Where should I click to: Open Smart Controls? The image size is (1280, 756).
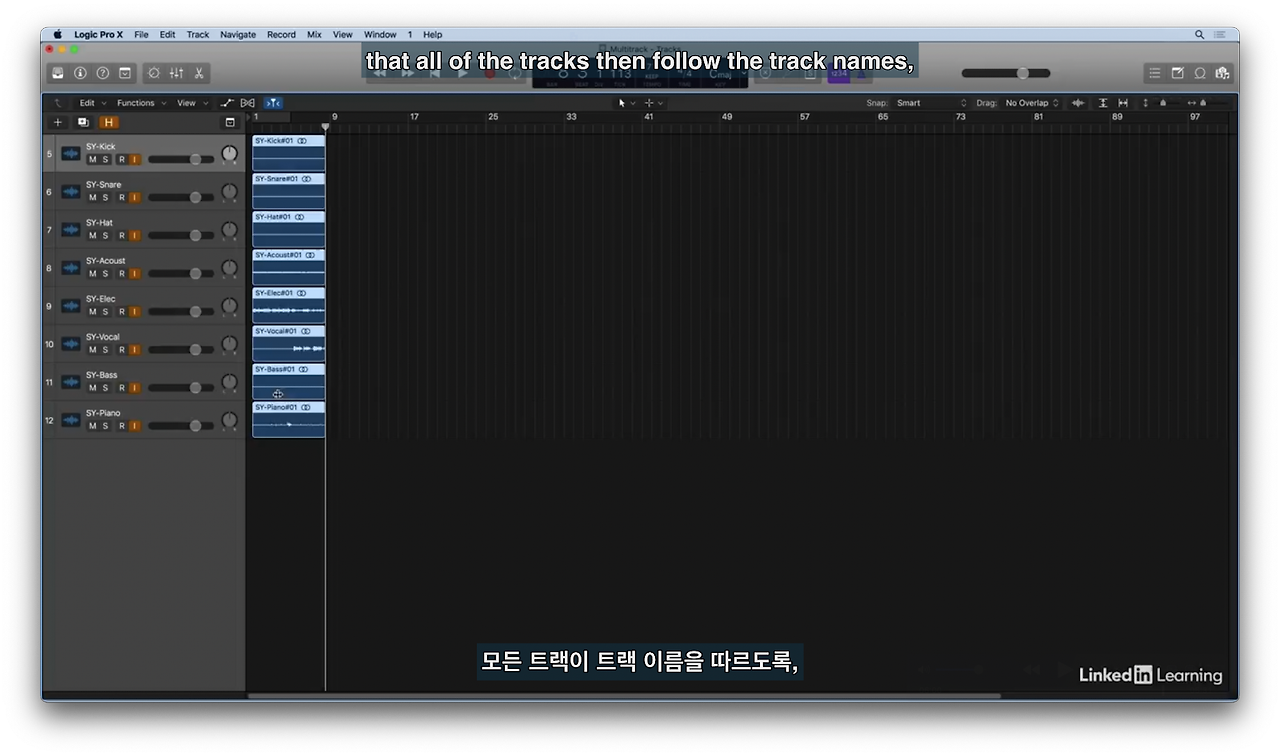154,73
